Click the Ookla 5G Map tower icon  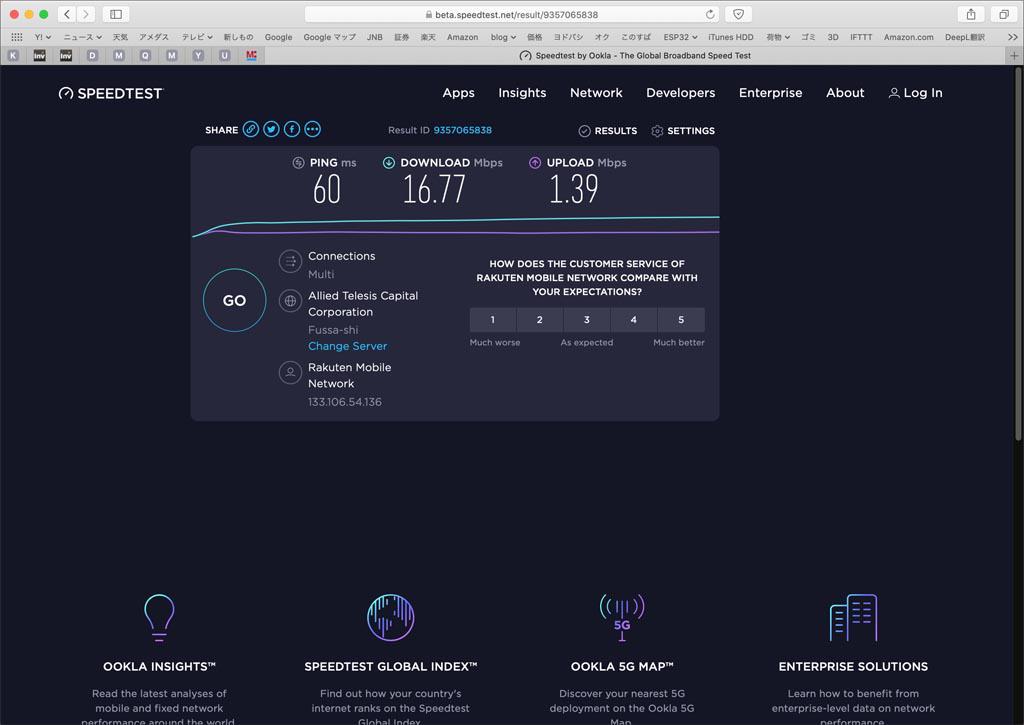(622, 617)
